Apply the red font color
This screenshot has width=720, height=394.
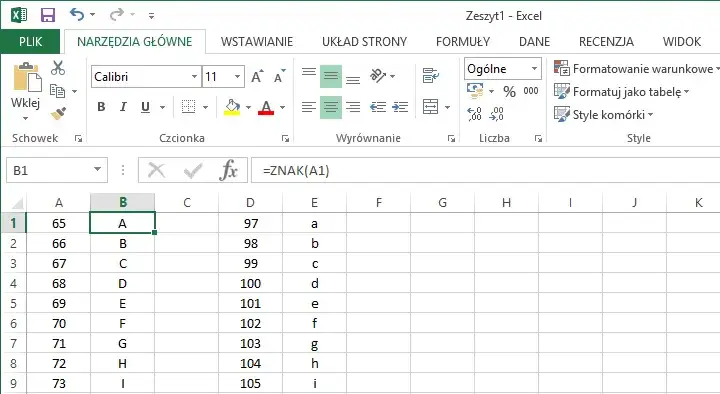click(266, 107)
